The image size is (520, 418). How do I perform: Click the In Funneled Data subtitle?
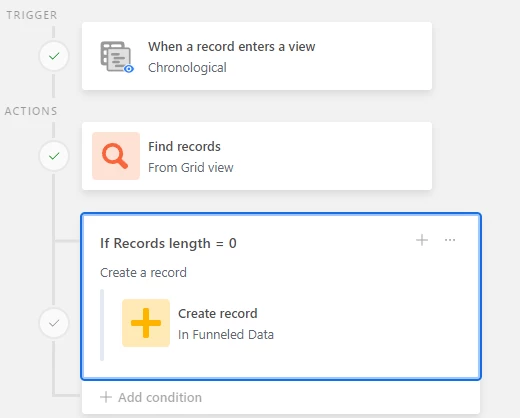tap(226, 334)
